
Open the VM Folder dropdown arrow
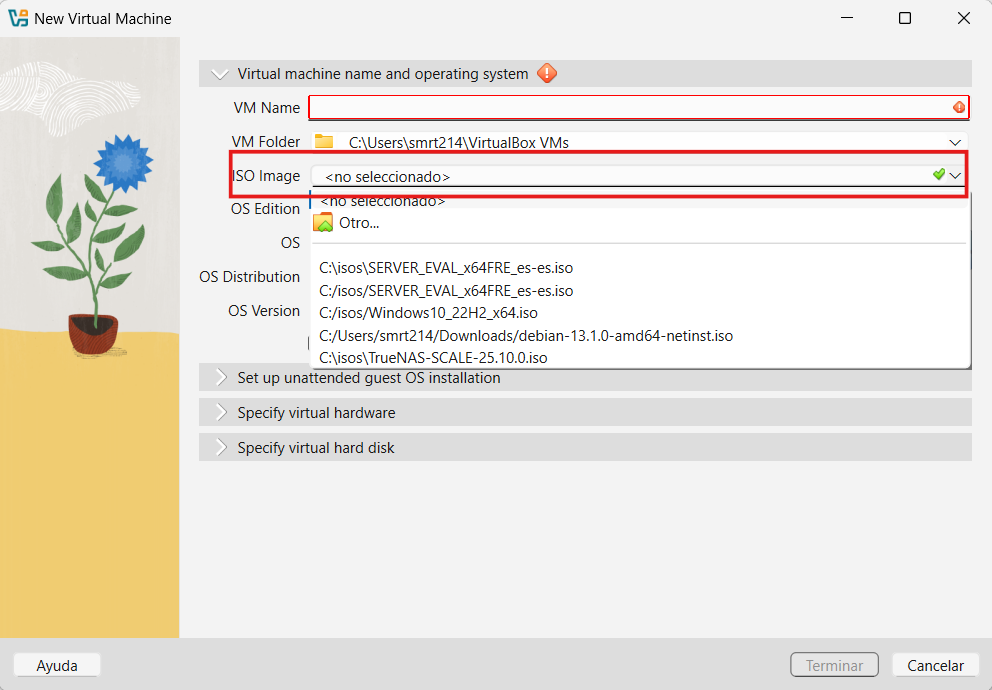[x=956, y=142]
